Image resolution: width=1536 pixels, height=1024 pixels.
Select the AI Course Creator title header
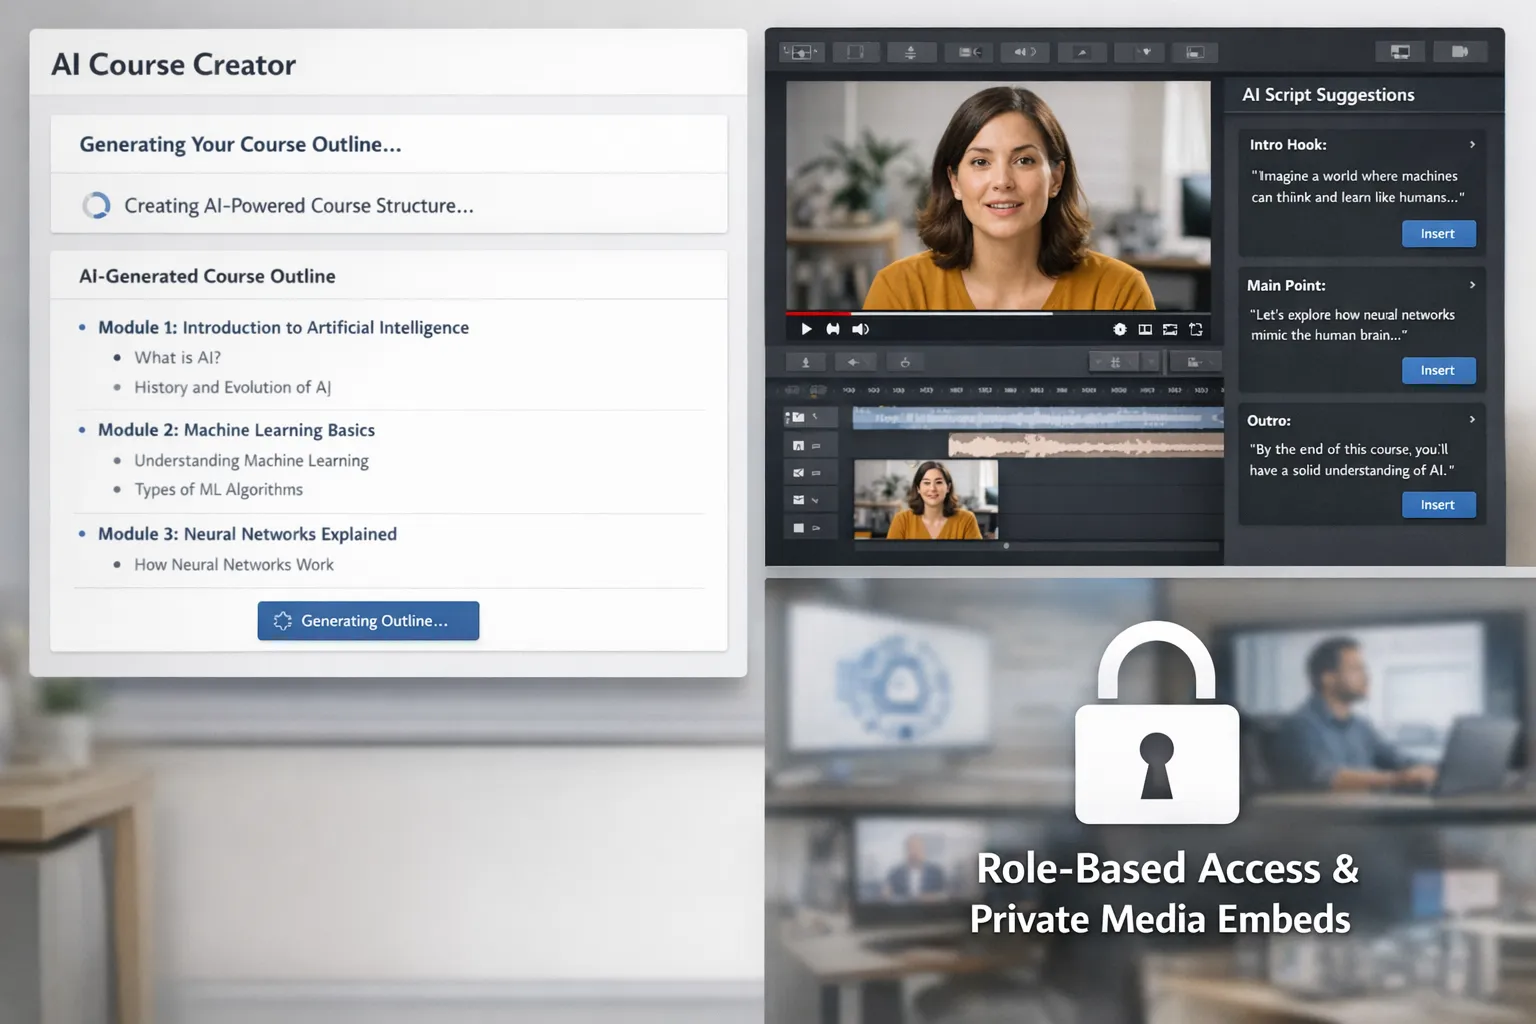173,64
